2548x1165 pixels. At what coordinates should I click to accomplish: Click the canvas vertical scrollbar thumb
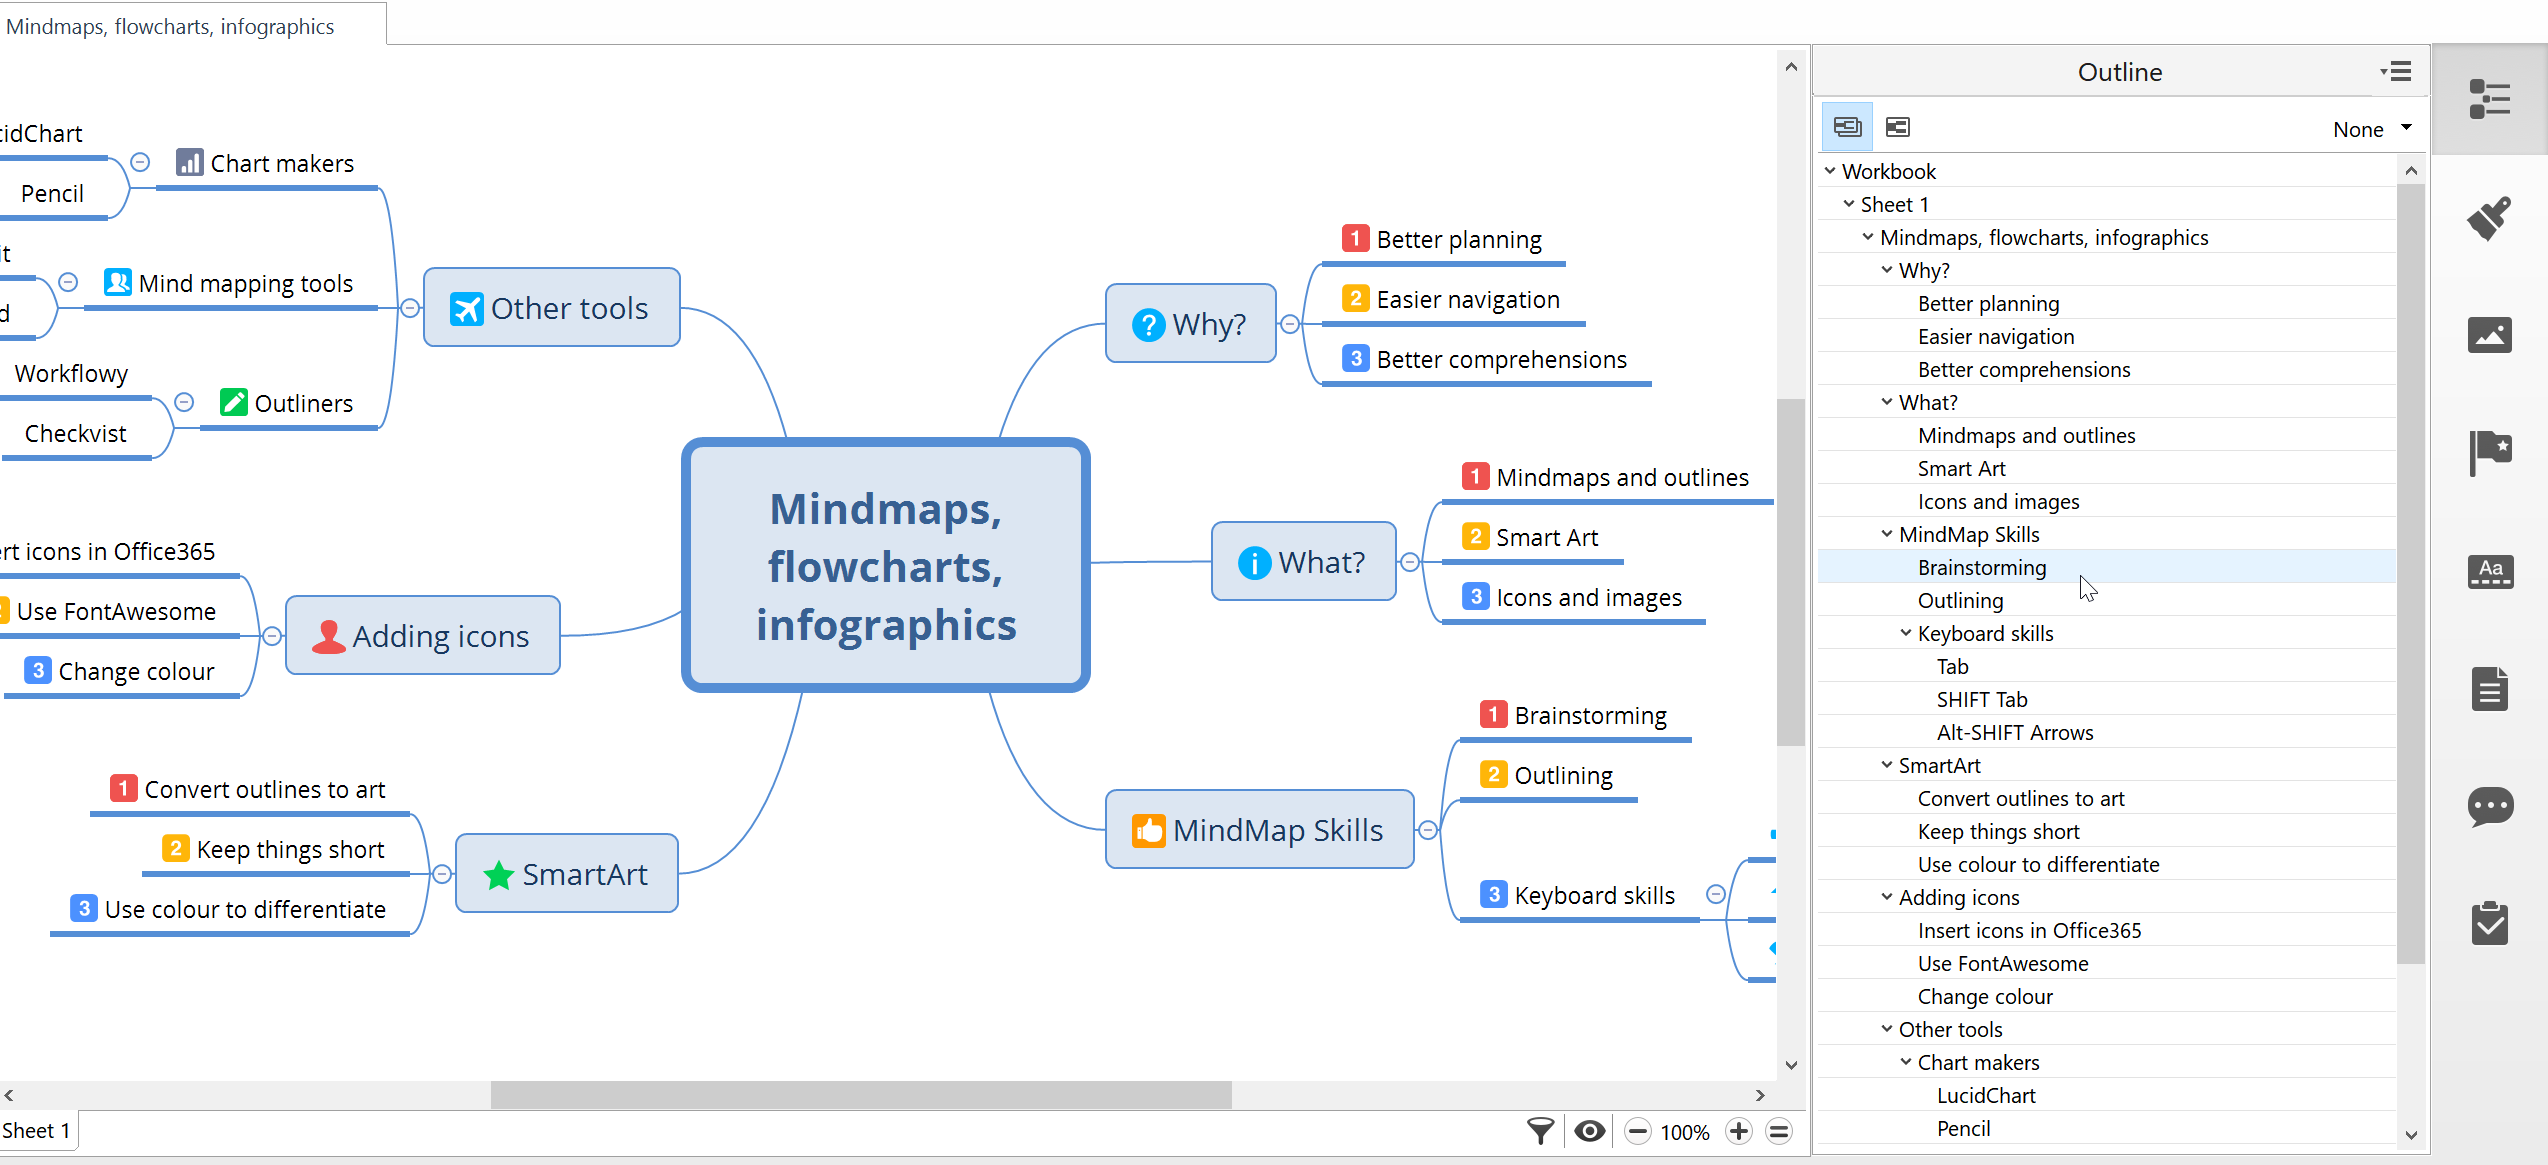point(1791,572)
